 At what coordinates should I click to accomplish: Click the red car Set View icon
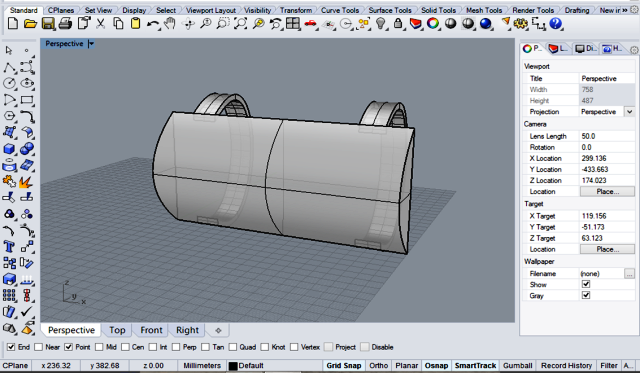(x=311, y=24)
